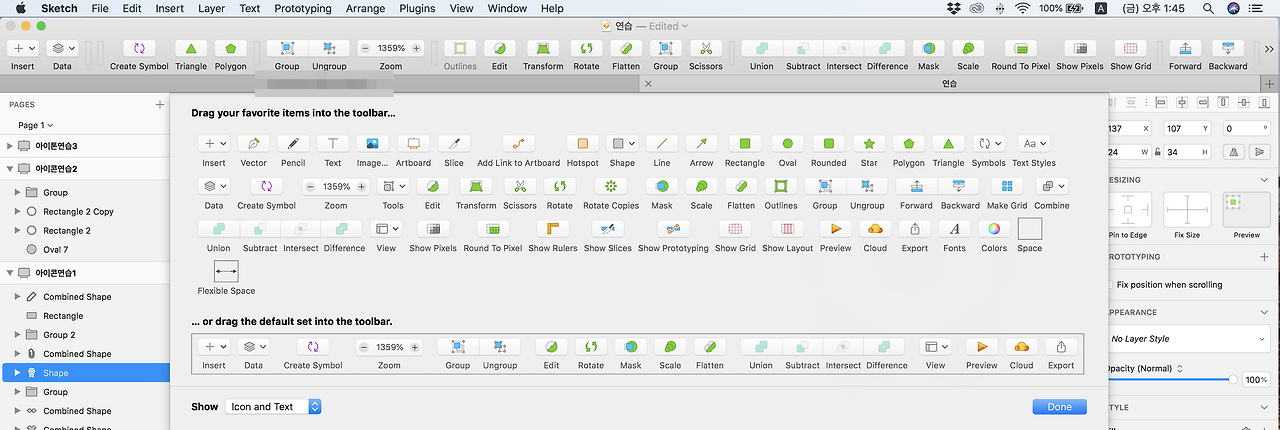Select the Show Rulers icon
This screenshot has width=1280, height=430.
pos(553,229)
